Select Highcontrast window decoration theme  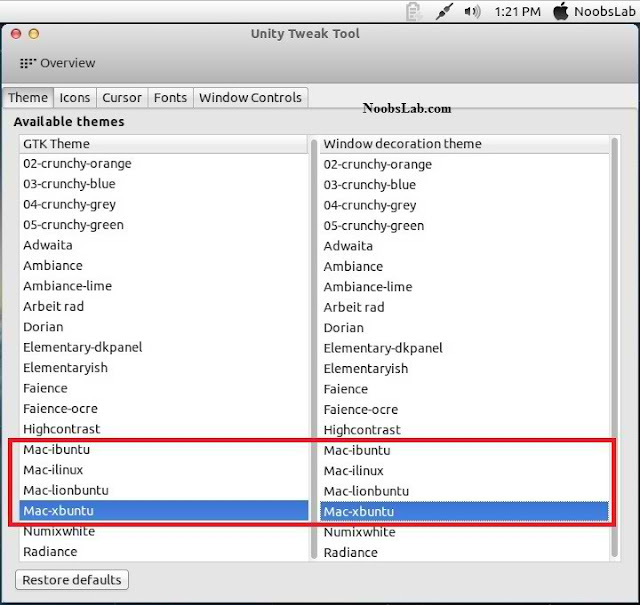coord(464,430)
